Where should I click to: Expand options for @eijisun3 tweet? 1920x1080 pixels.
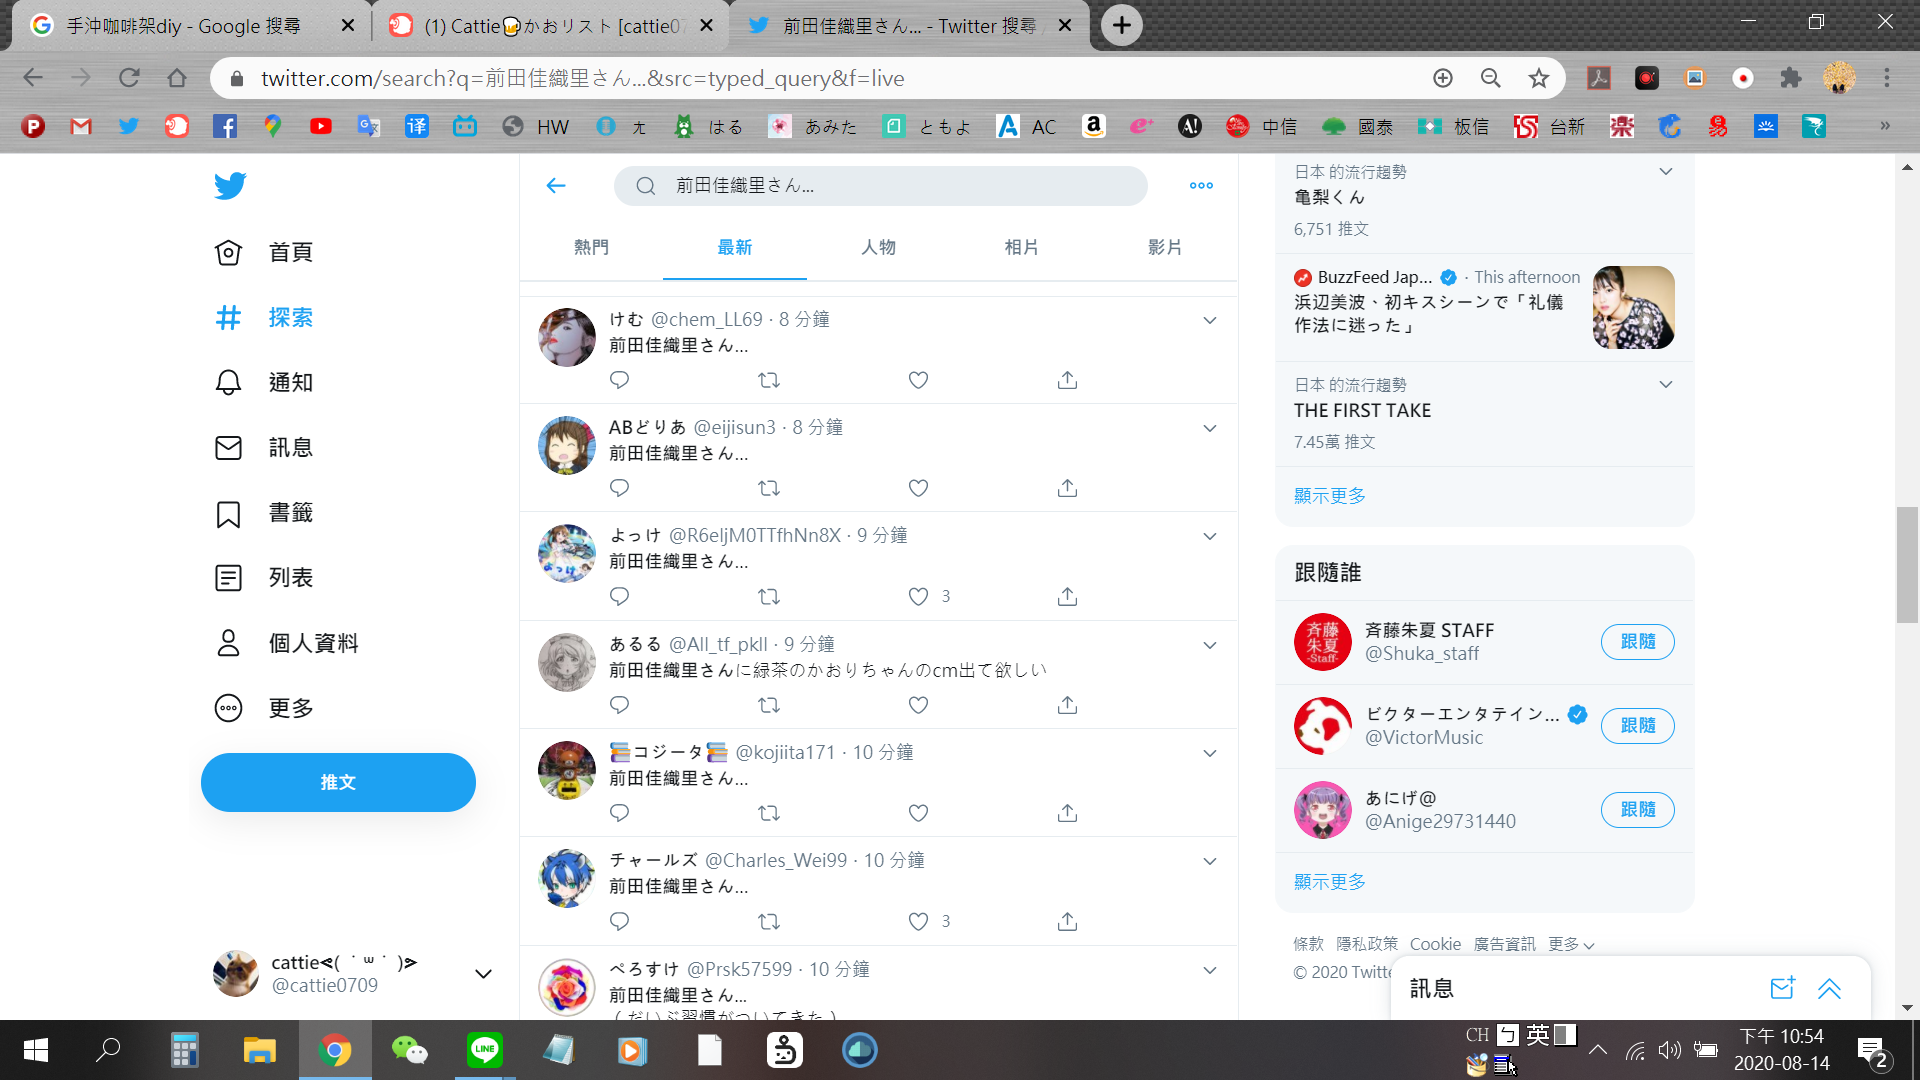point(1209,428)
